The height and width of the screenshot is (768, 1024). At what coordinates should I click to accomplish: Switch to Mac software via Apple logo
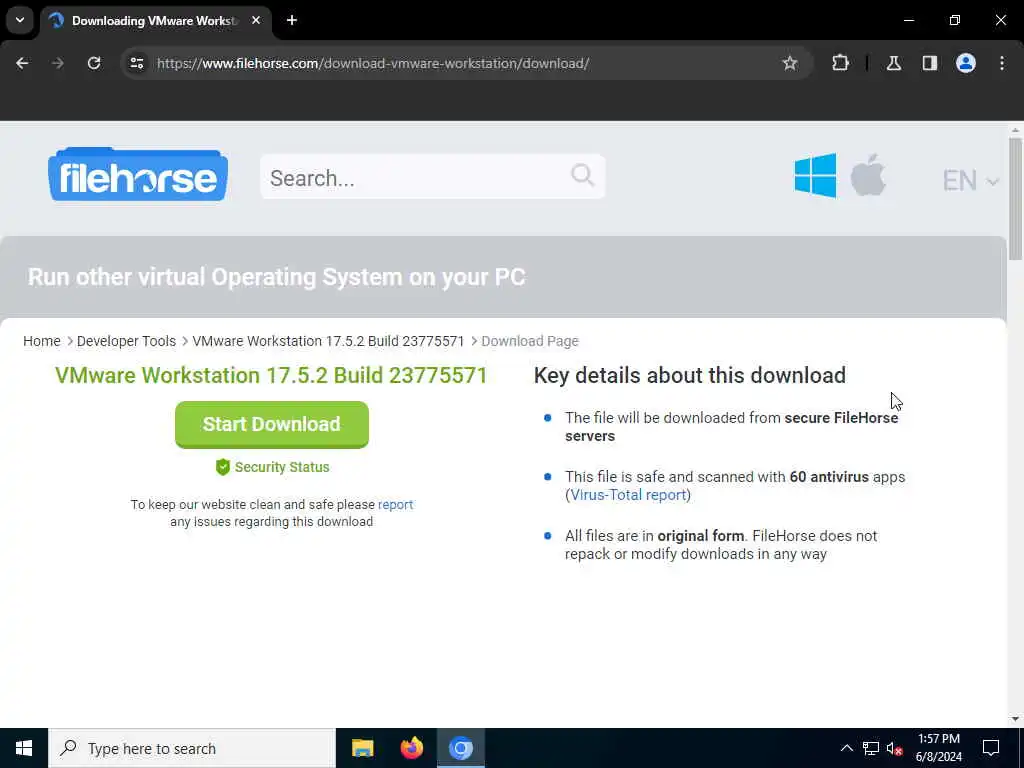[x=868, y=175]
